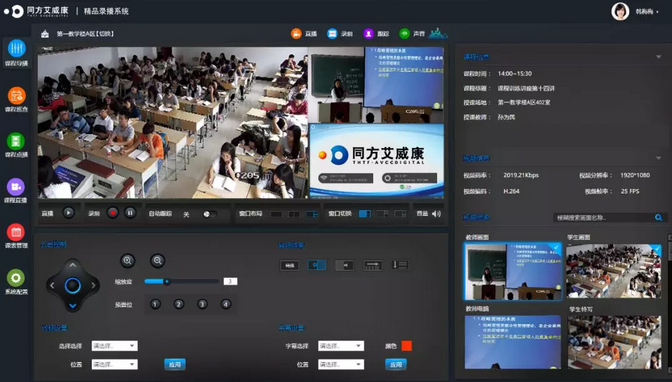Tilt the camera down with the PTZ down arrow
Image resolution: width=672 pixels, height=382 pixels.
[72, 306]
